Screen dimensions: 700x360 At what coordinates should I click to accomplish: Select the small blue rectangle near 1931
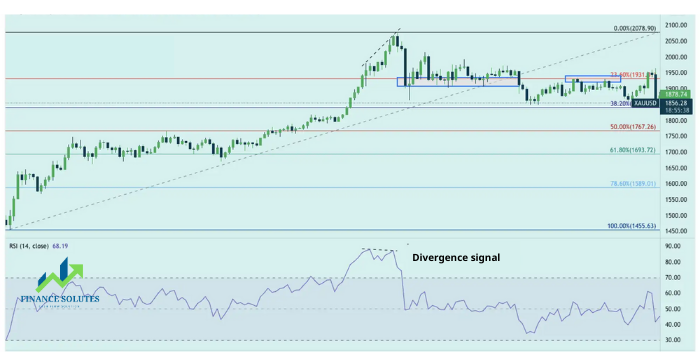click(x=593, y=79)
